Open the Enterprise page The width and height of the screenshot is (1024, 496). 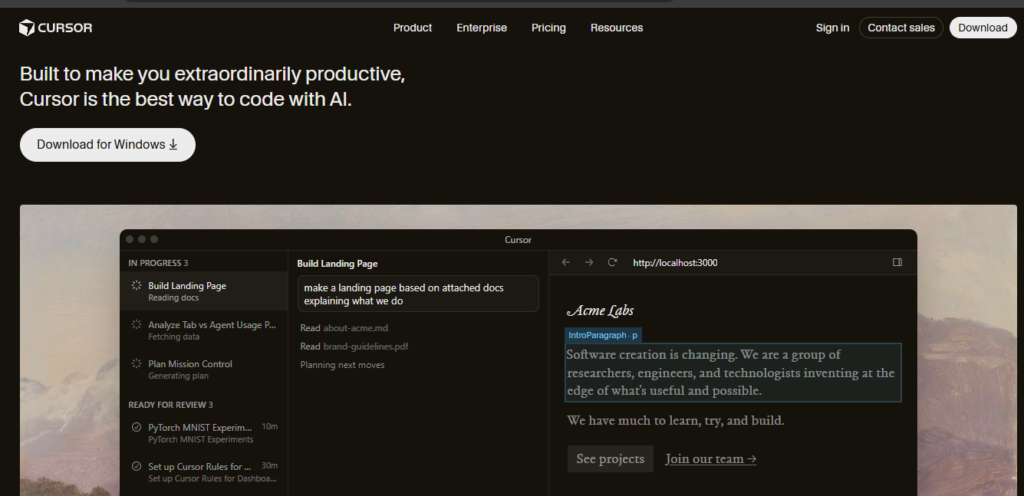click(x=481, y=27)
